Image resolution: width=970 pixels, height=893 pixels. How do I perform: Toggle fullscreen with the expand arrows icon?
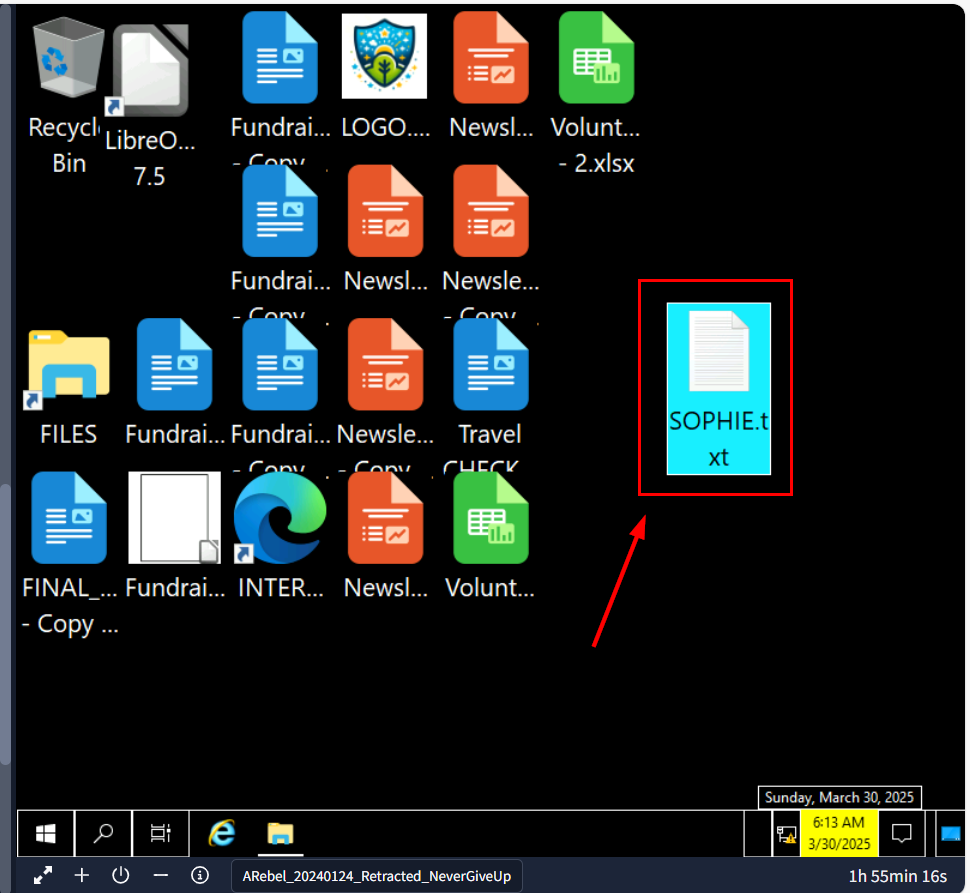43,876
